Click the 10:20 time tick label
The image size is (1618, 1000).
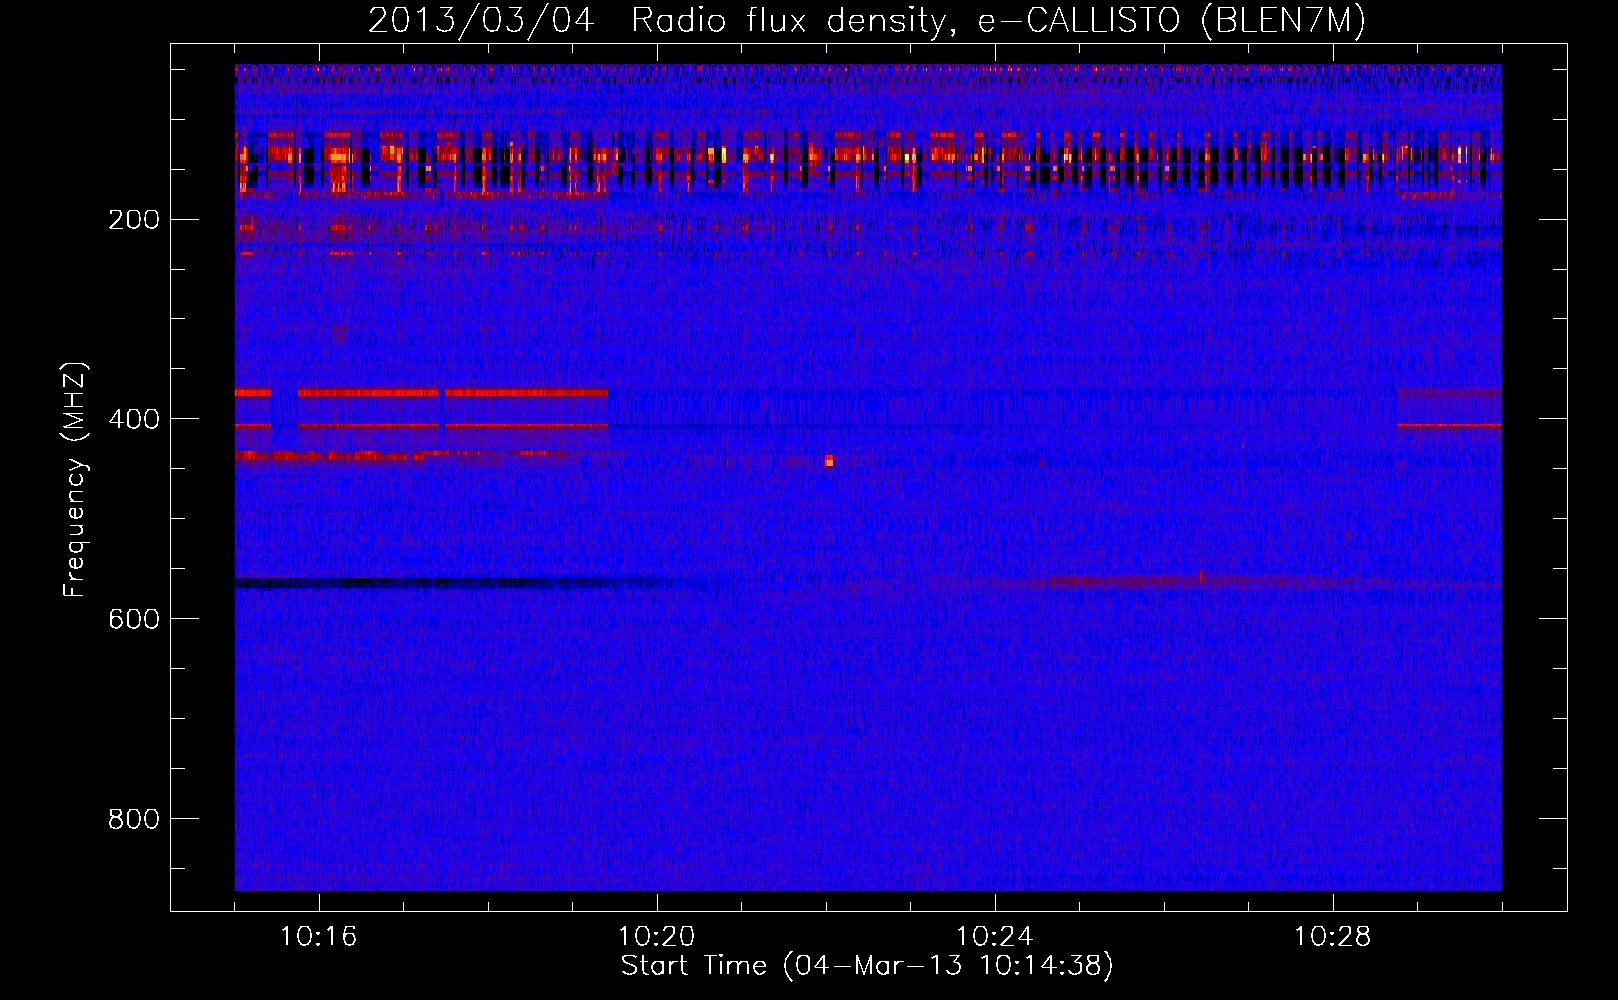(657, 937)
